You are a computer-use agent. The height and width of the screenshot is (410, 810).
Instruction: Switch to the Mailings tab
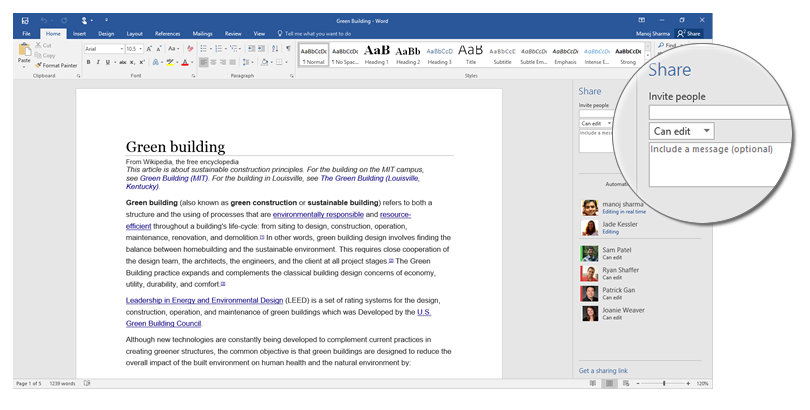[x=202, y=34]
